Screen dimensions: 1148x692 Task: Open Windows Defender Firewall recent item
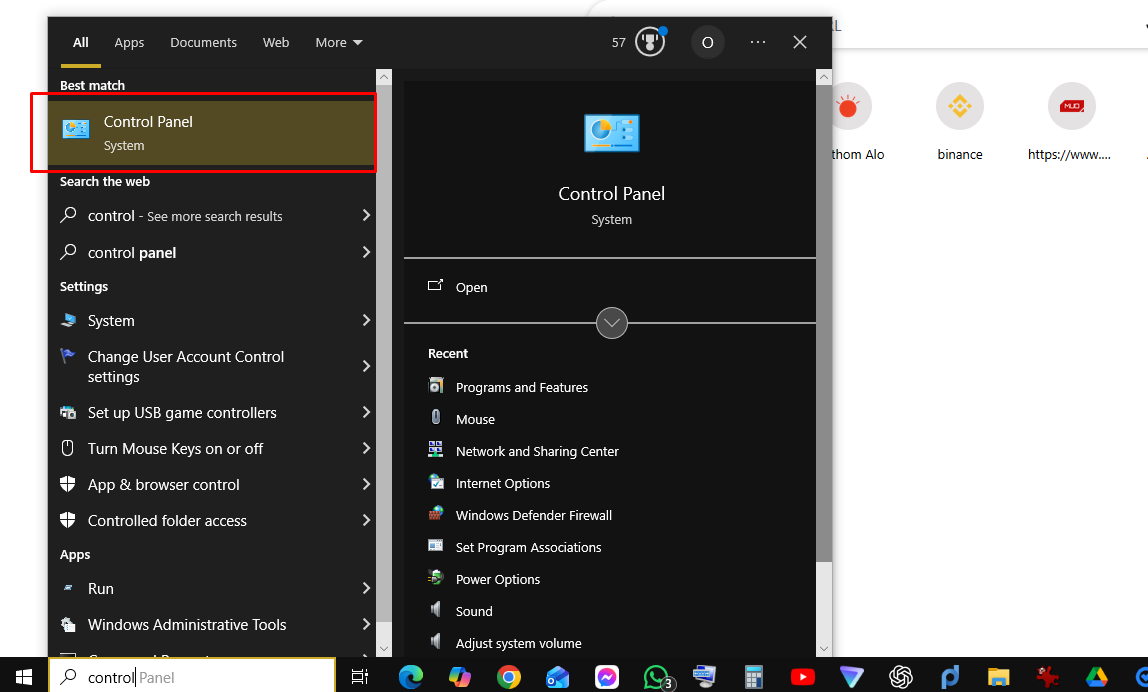coord(533,515)
